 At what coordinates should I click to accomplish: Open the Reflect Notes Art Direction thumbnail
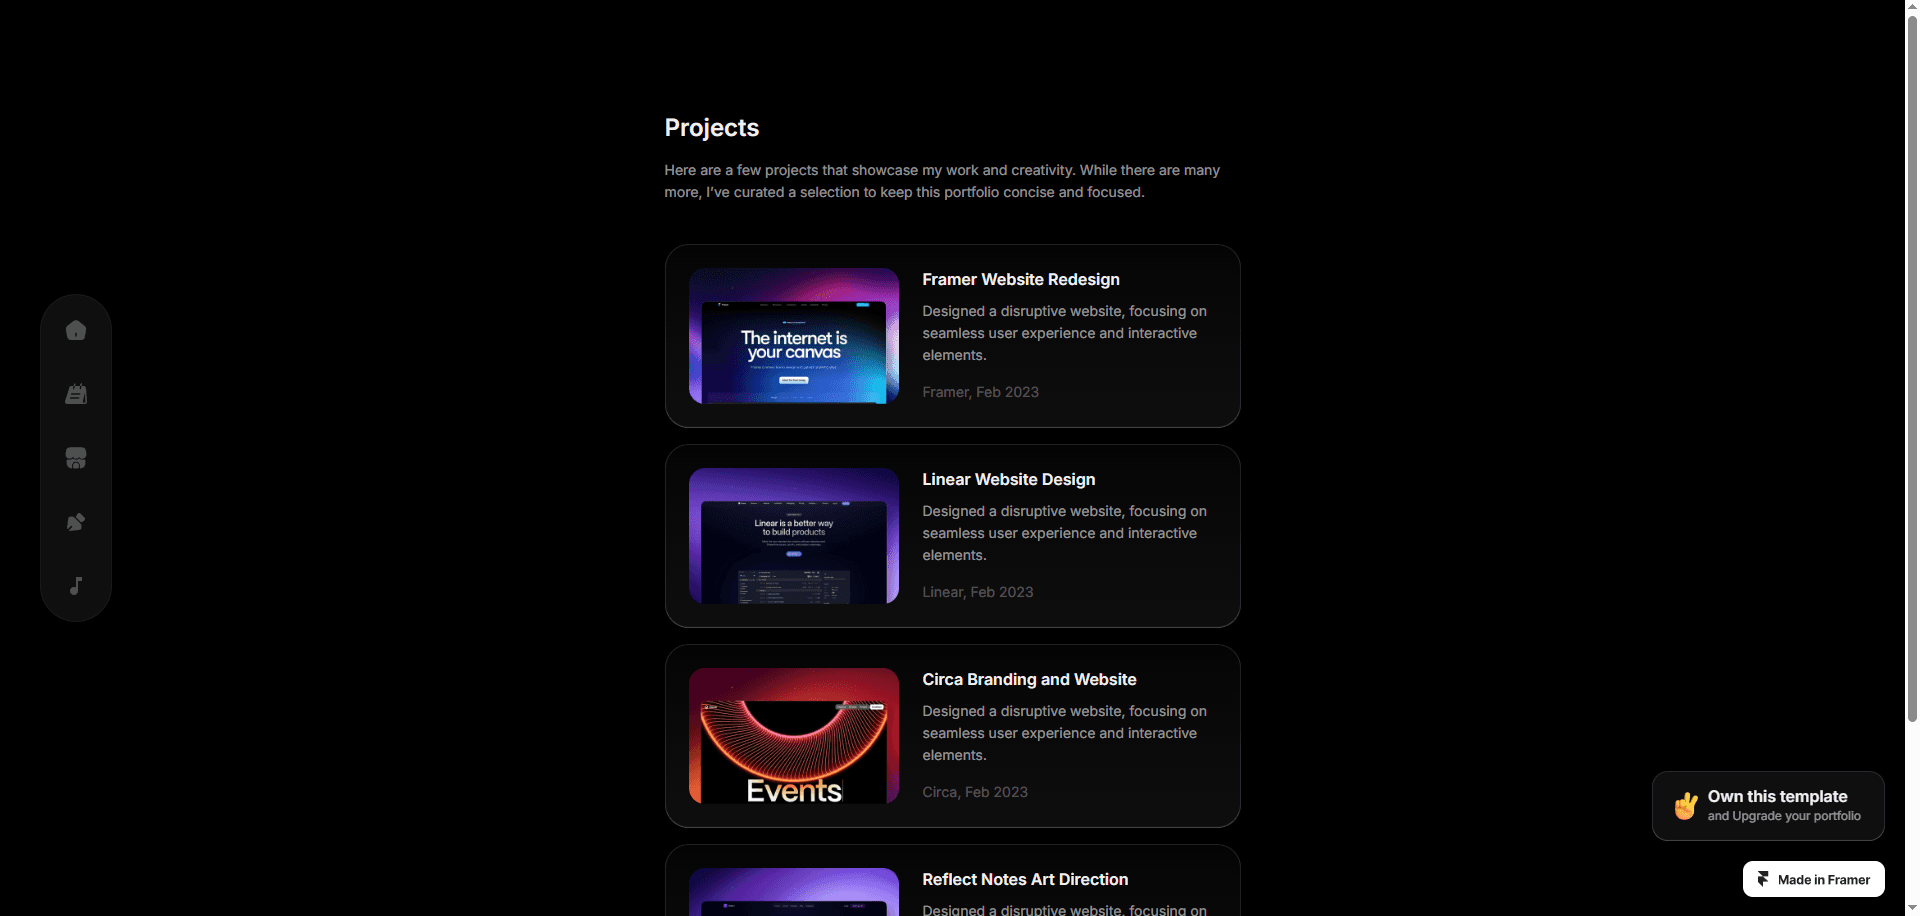pos(794,892)
